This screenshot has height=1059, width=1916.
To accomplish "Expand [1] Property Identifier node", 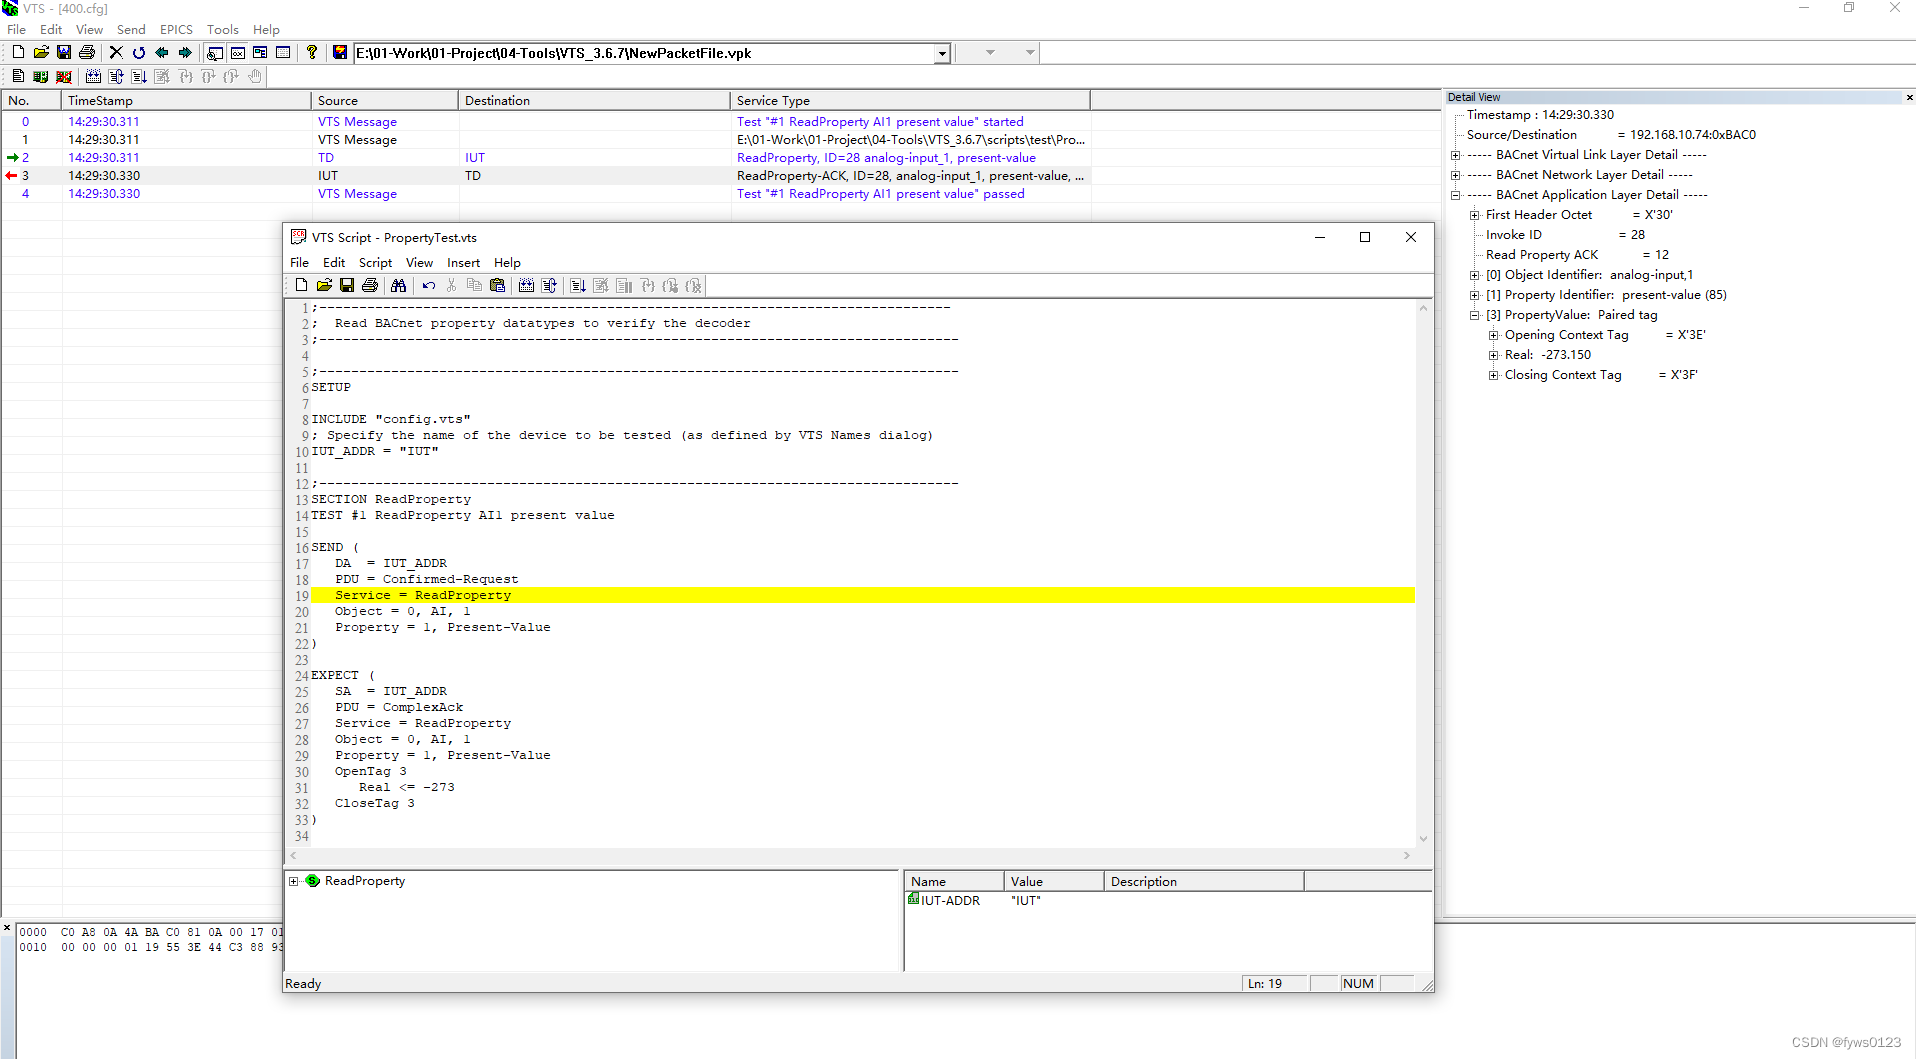I will tap(1474, 295).
